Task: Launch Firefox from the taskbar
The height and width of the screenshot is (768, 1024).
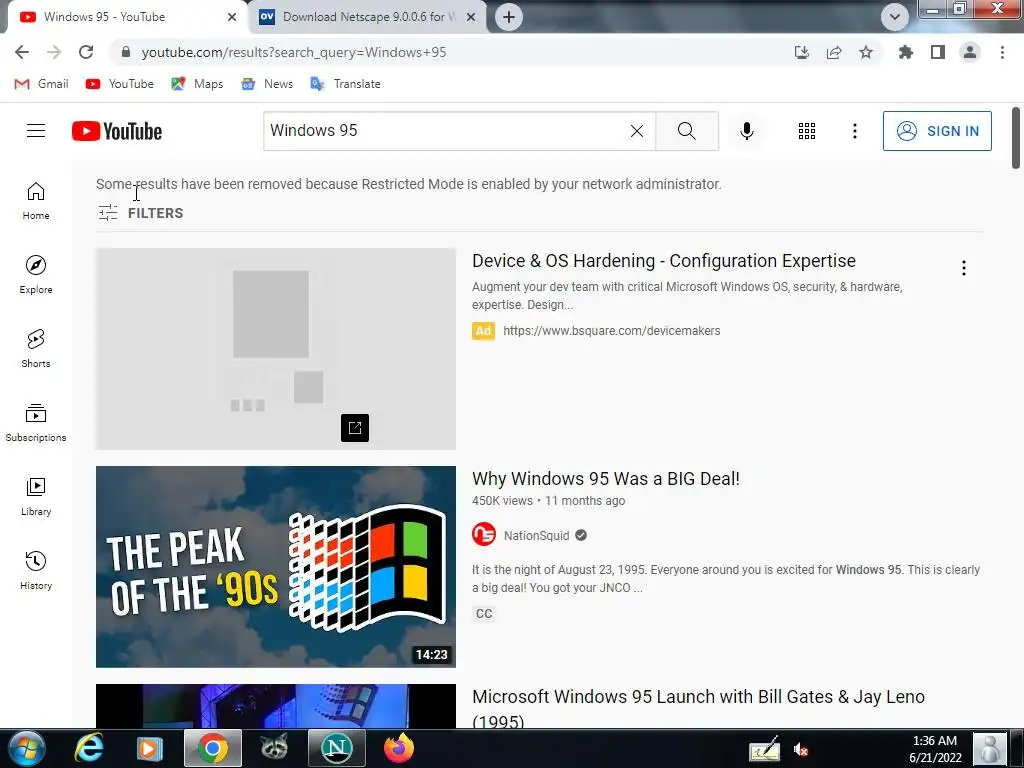Action: pyautogui.click(x=398, y=748)
